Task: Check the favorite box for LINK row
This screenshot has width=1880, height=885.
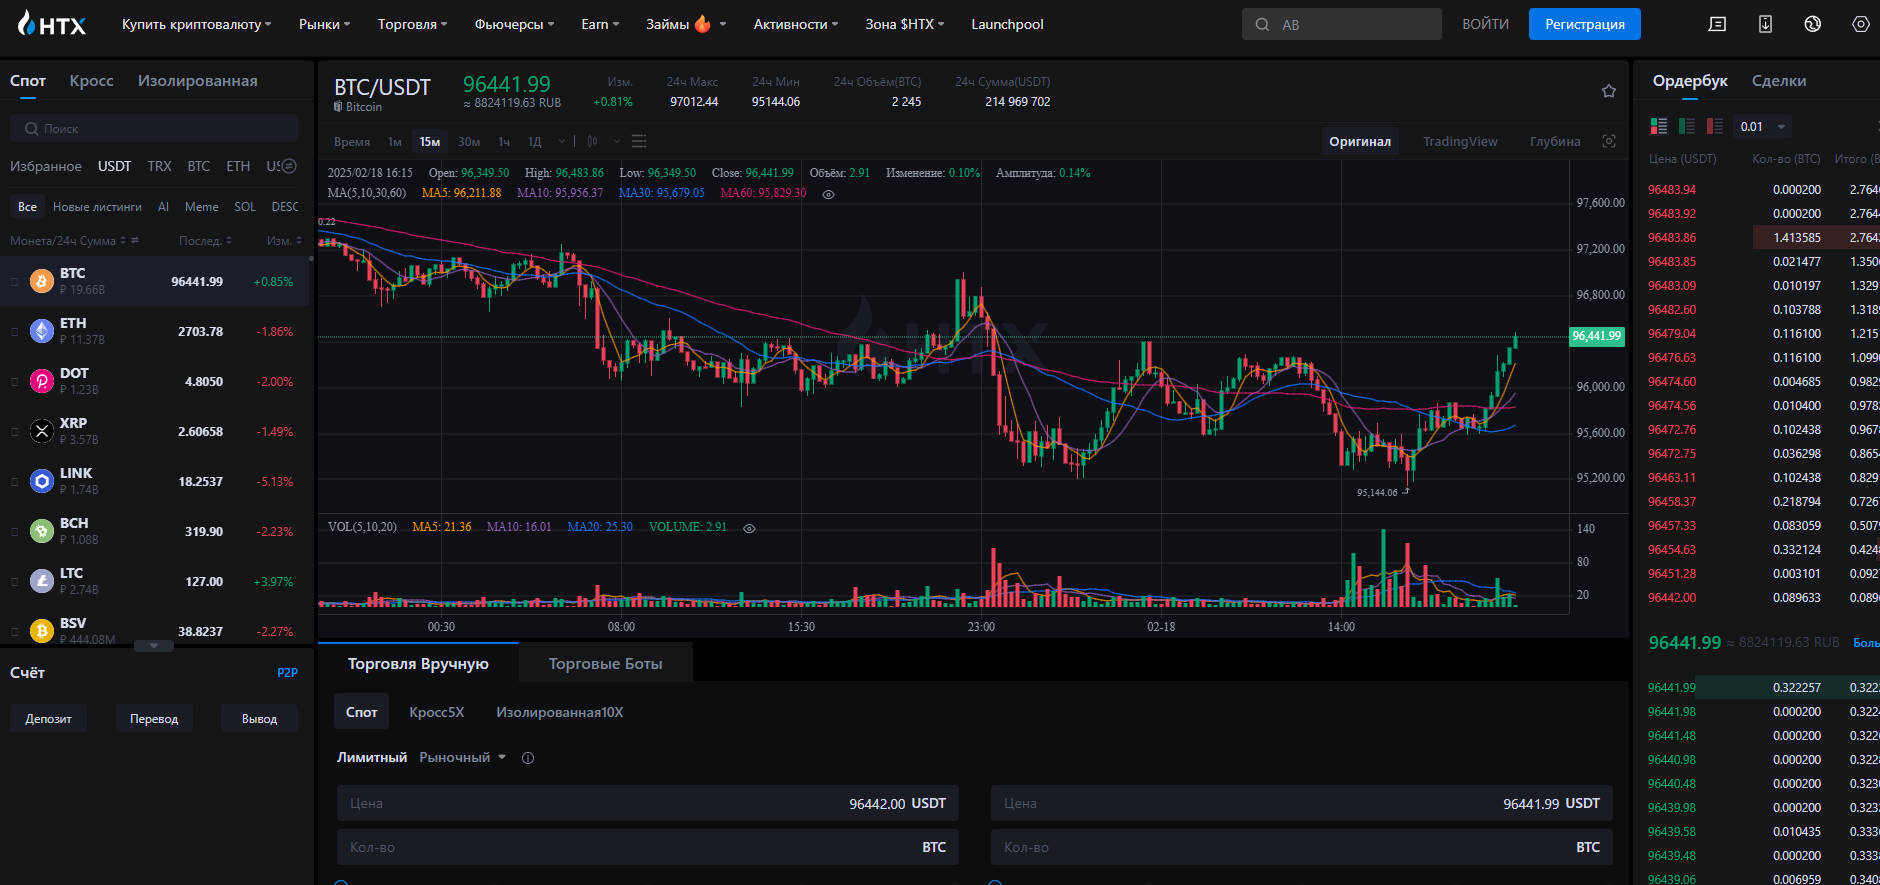Action: pyautogui.click(x=14, y=482)
